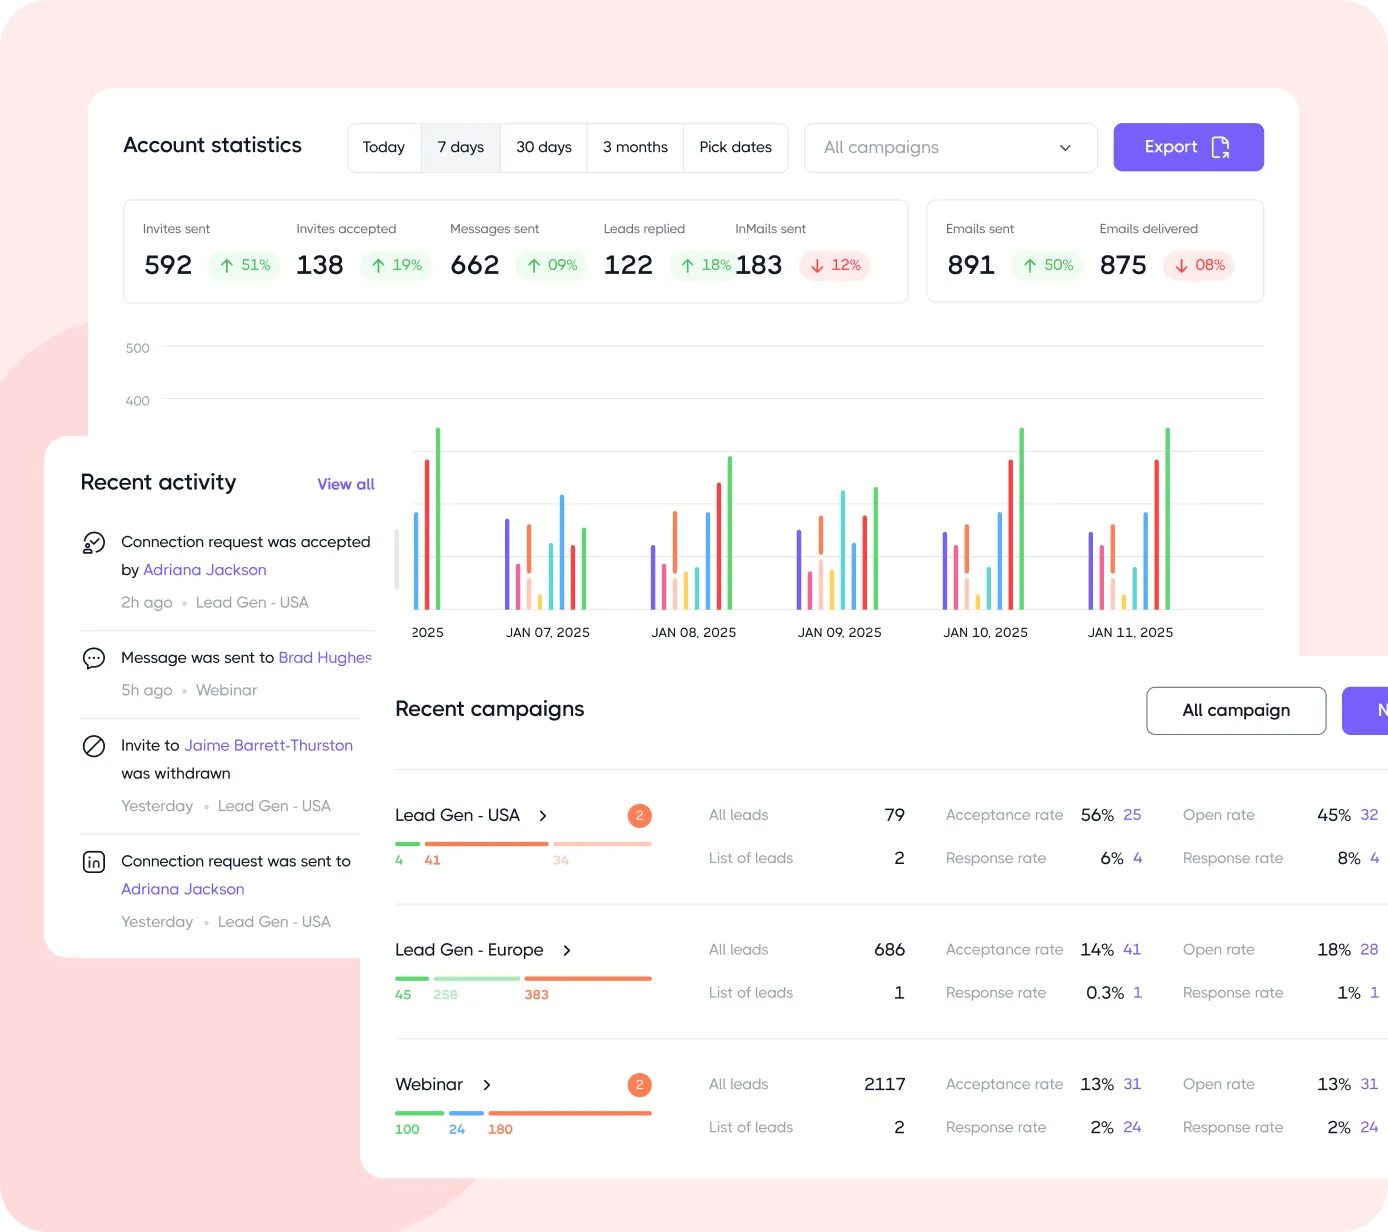This screenshot has height=1232, width=1388.
Task: Click the 45% open rate for Lead Gen - USA
Action: [1334, 816]
